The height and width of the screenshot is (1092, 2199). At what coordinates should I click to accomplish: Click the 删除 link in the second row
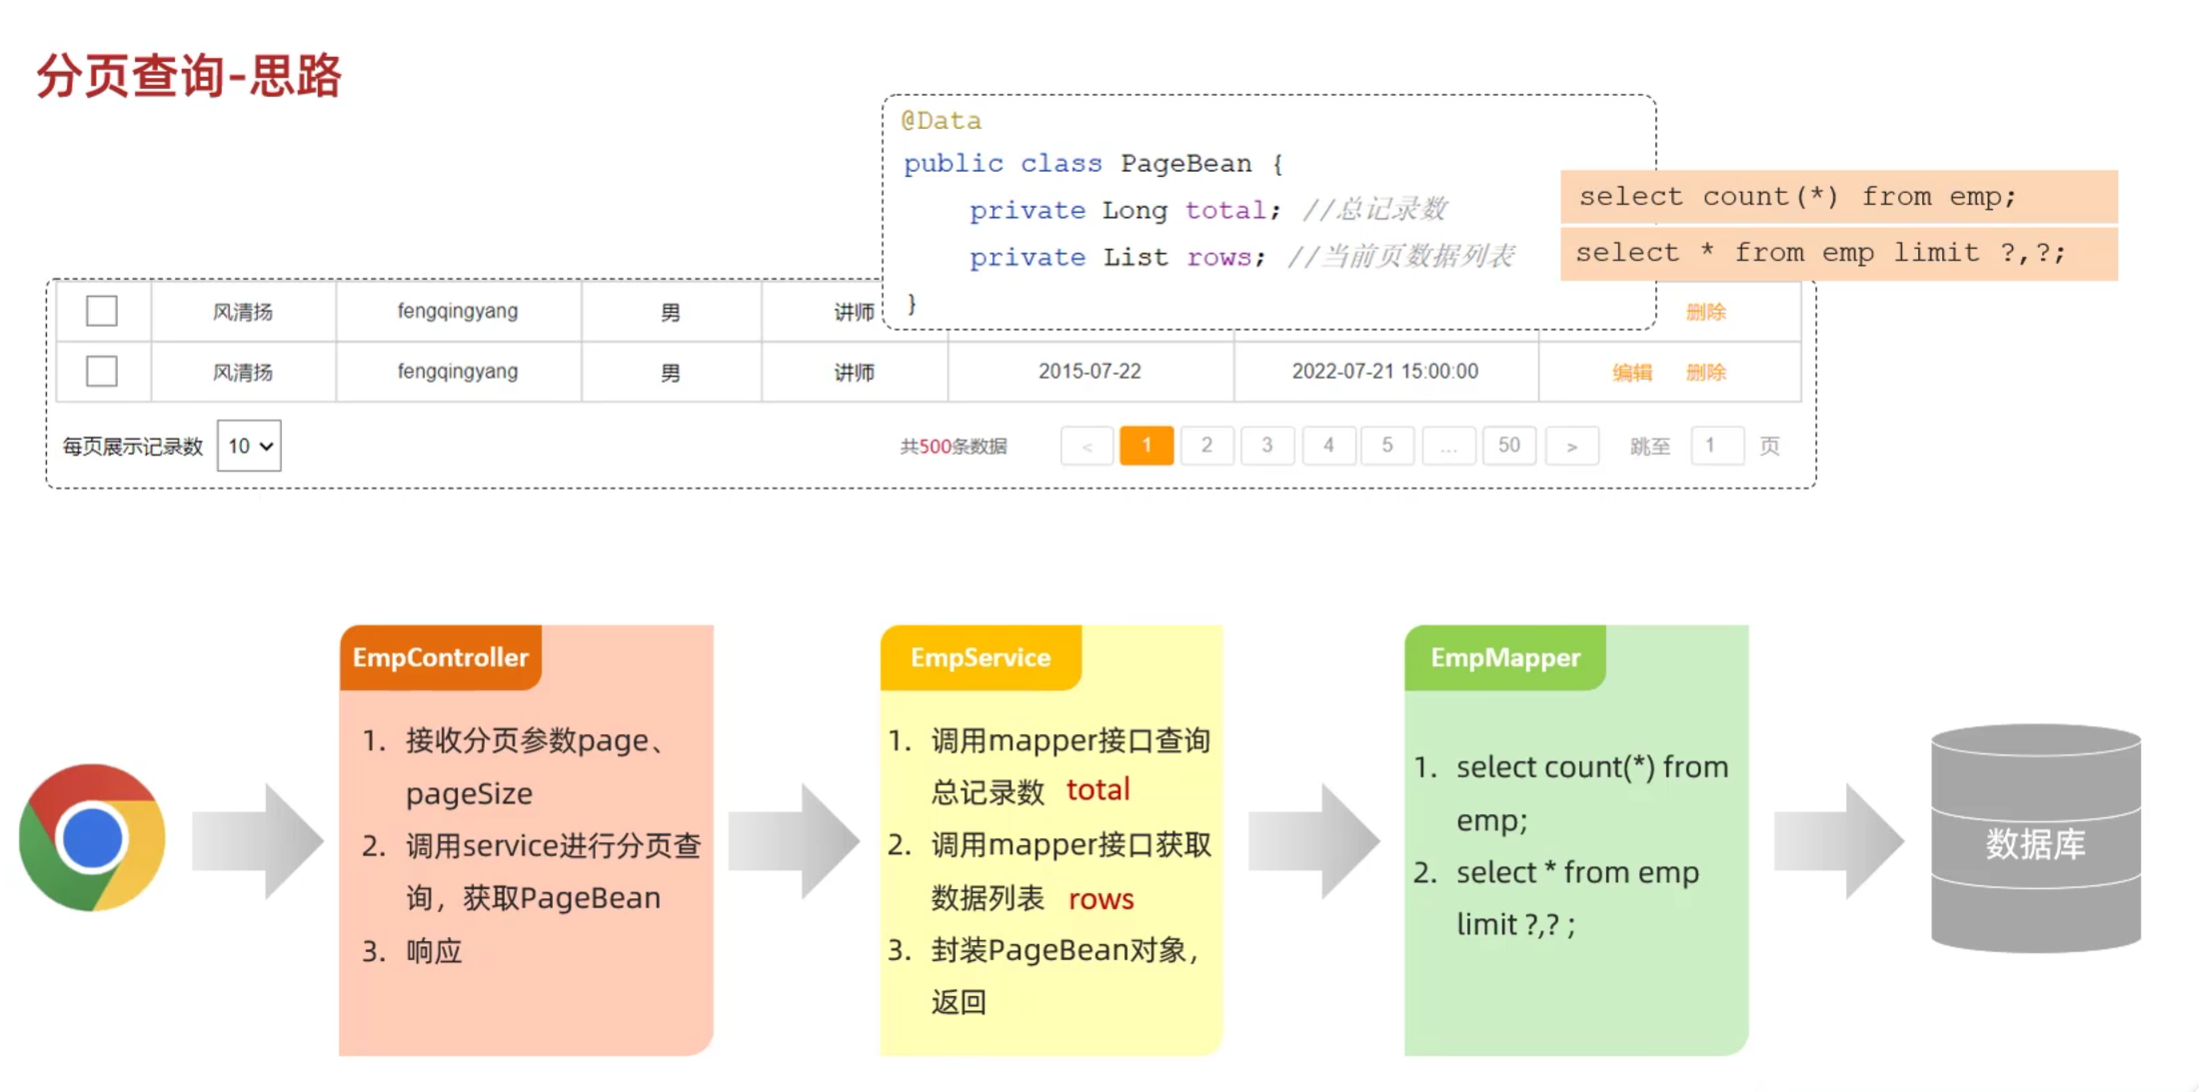pos(1706,372)
